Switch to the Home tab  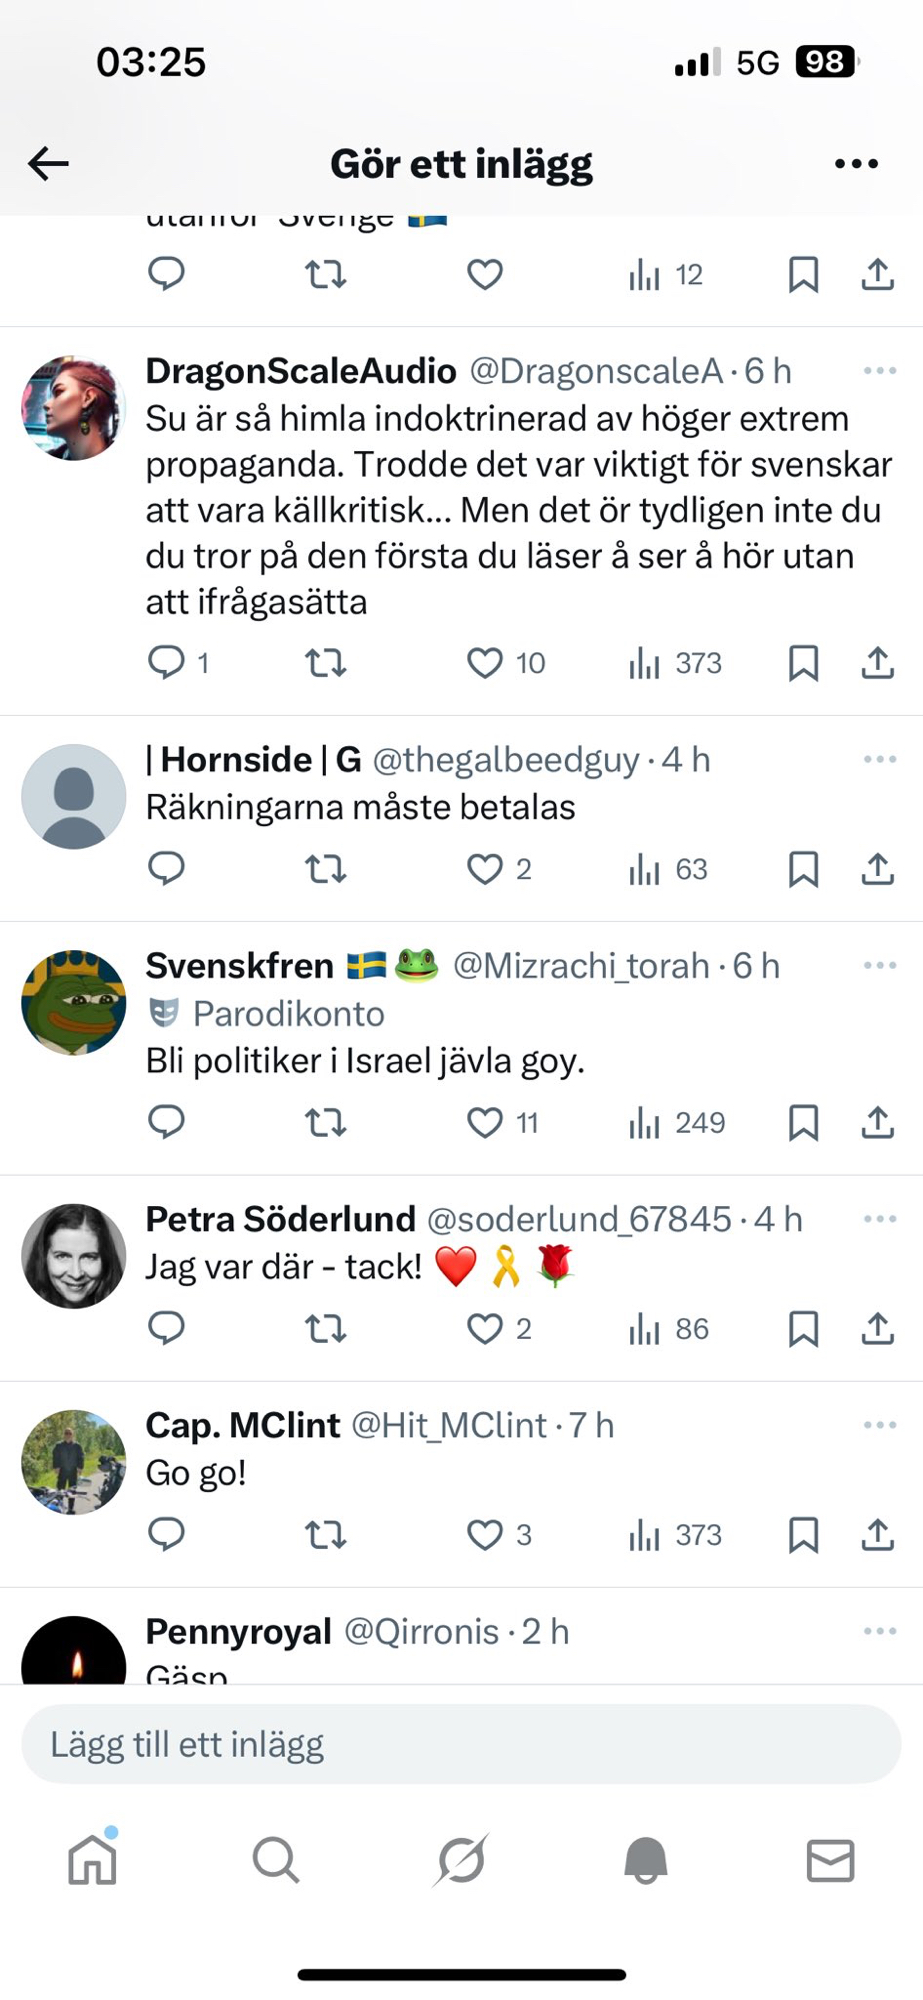click(93, 1861)
